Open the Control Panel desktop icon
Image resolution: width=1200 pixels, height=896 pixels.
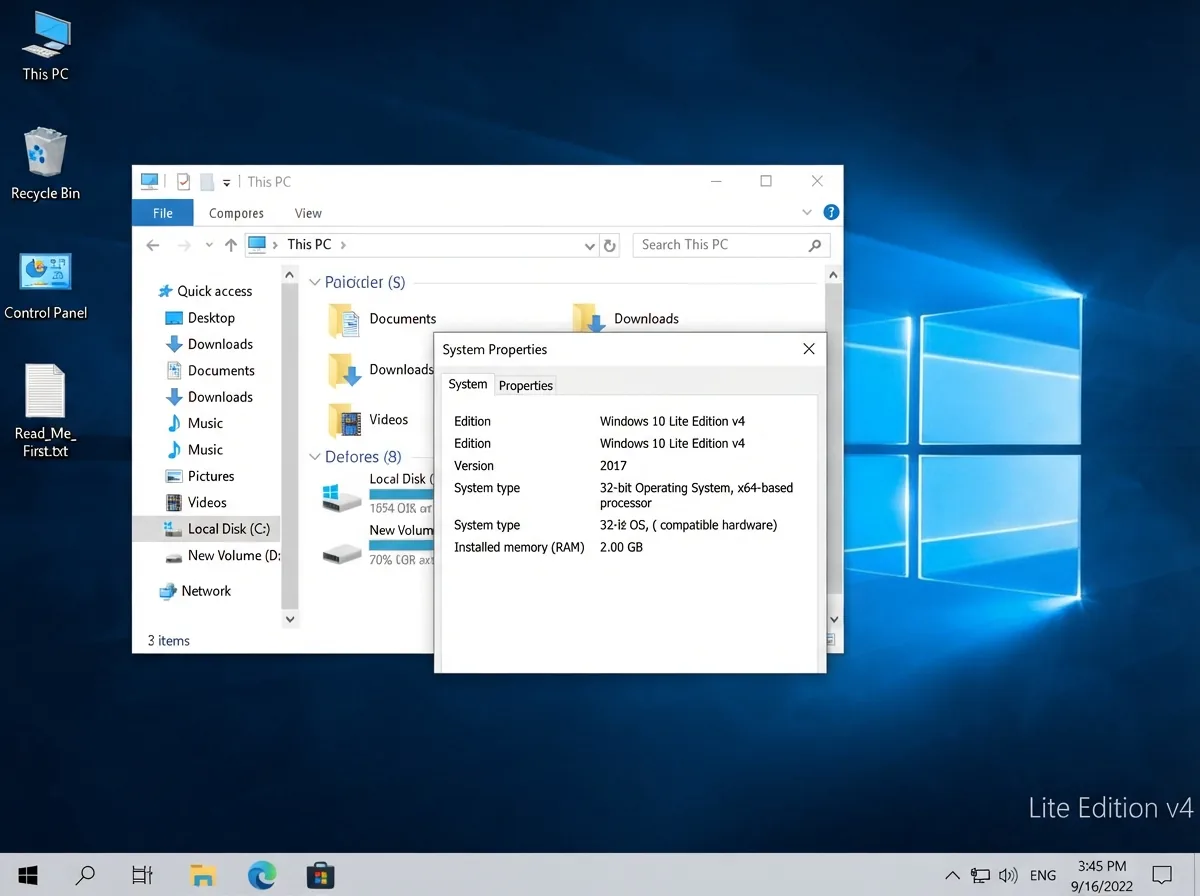[x=46, y=284]
